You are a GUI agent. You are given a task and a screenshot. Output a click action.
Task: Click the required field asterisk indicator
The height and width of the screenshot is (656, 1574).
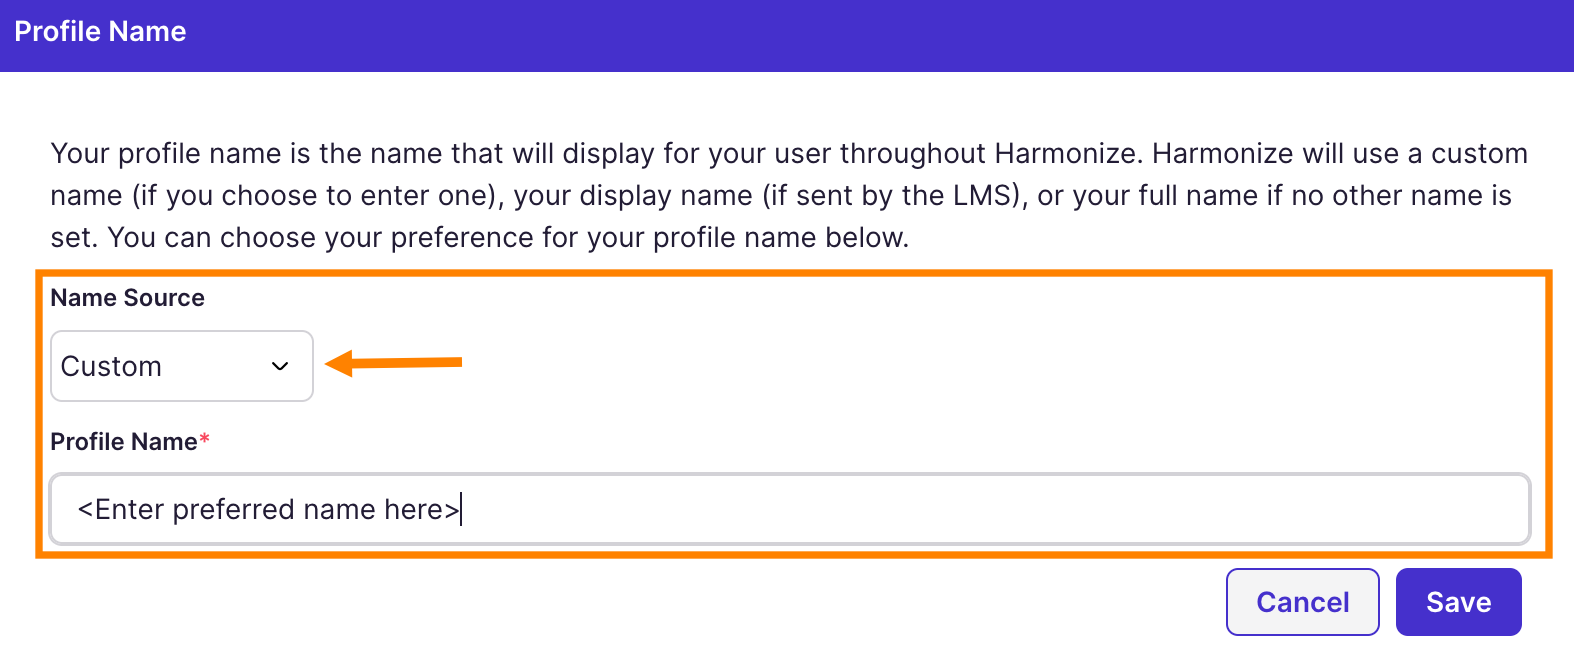(x=204, y=438)
